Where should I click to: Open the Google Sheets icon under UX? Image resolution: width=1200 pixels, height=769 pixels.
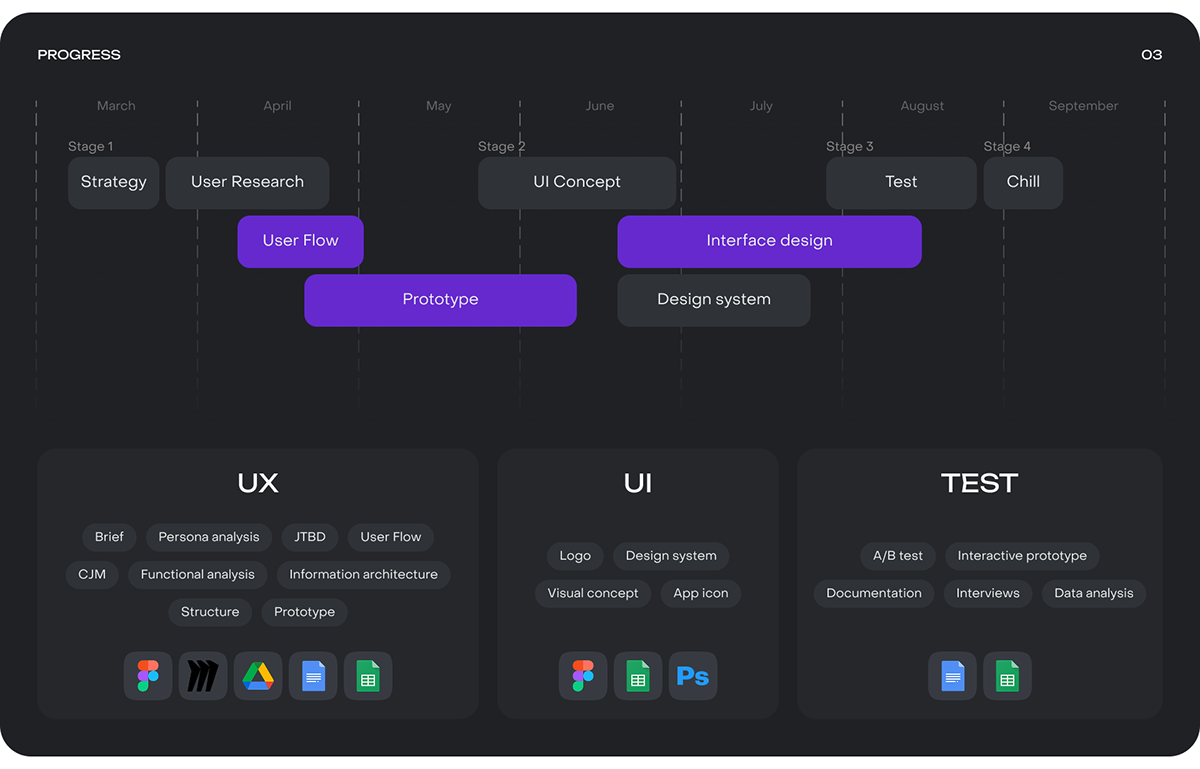368,676
